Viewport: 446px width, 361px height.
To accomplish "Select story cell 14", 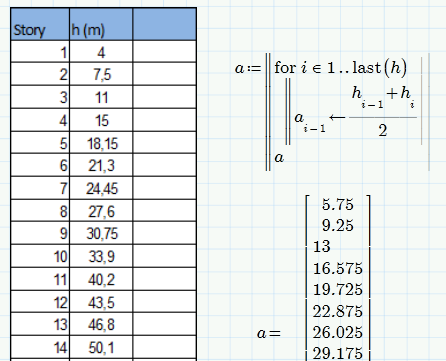I will 40,347.
